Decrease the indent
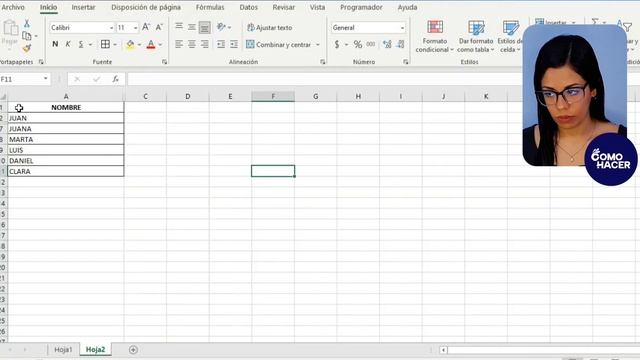Image resolution: width=640 pixels, height=360 pixels. 221,44
